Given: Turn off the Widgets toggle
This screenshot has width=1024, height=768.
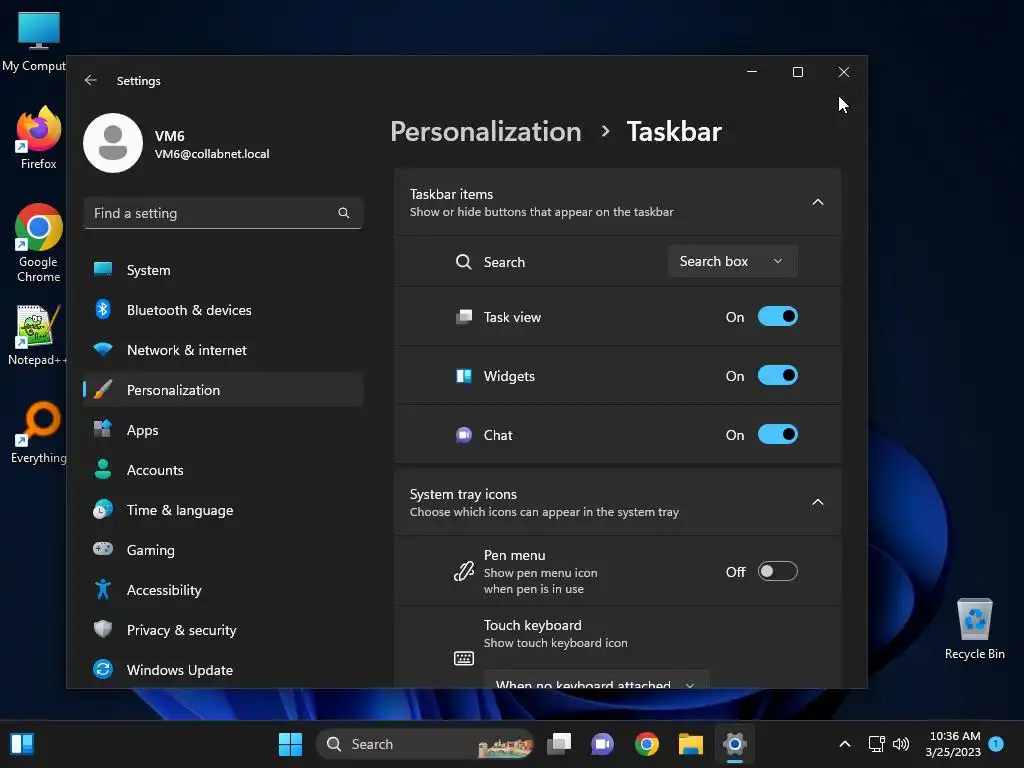Looking at the screenshot, I should [x=777, y=376].
